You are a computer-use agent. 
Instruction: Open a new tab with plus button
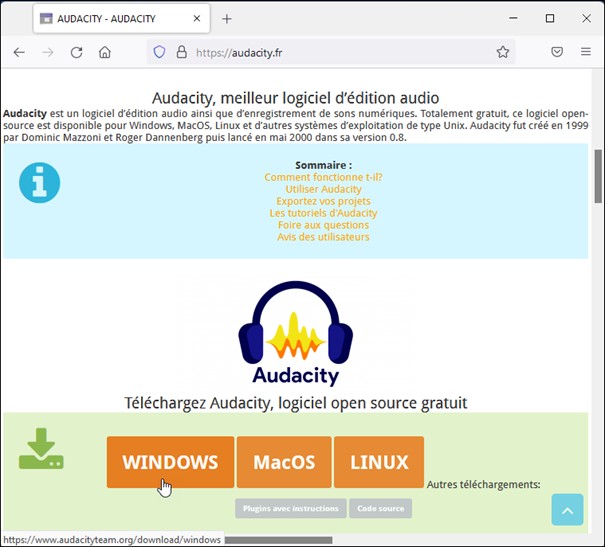(x=227, y=19)
